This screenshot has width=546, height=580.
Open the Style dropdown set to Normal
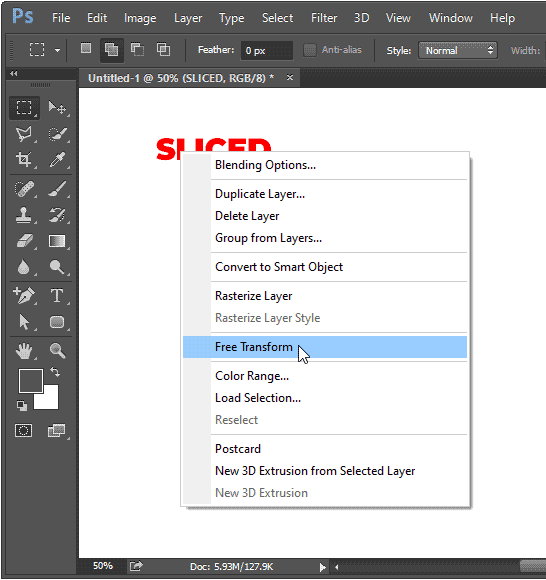pos(458,50)
